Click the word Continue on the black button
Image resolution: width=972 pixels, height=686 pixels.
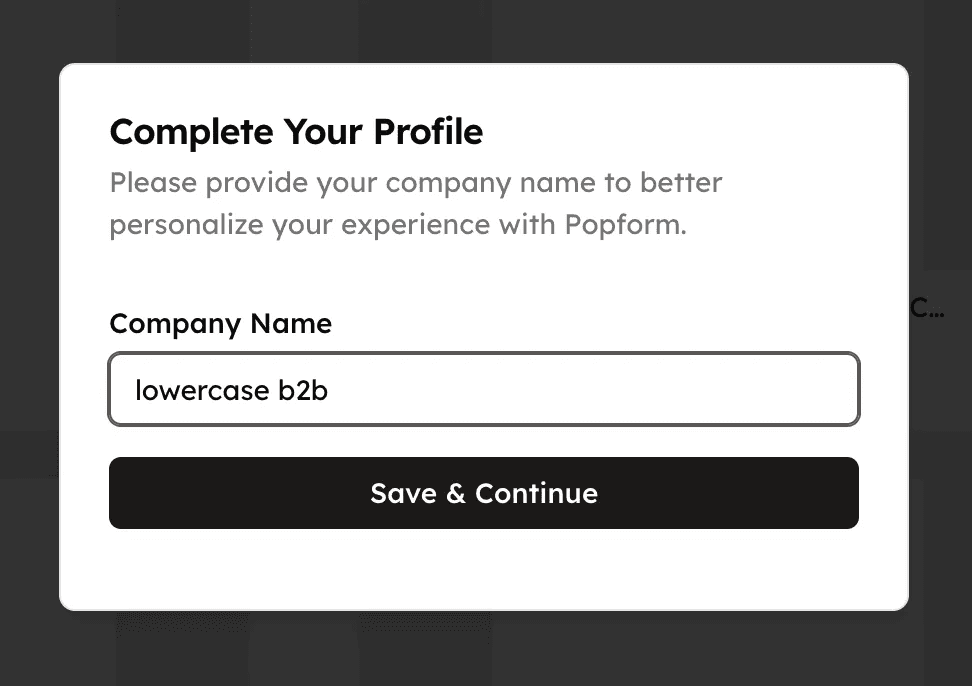coord(536,493)
